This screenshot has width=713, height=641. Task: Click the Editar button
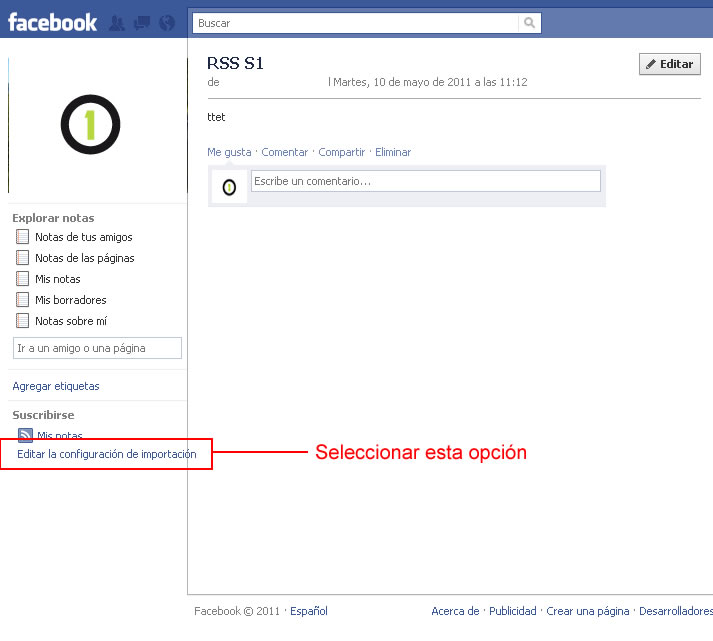click(670, 64)
